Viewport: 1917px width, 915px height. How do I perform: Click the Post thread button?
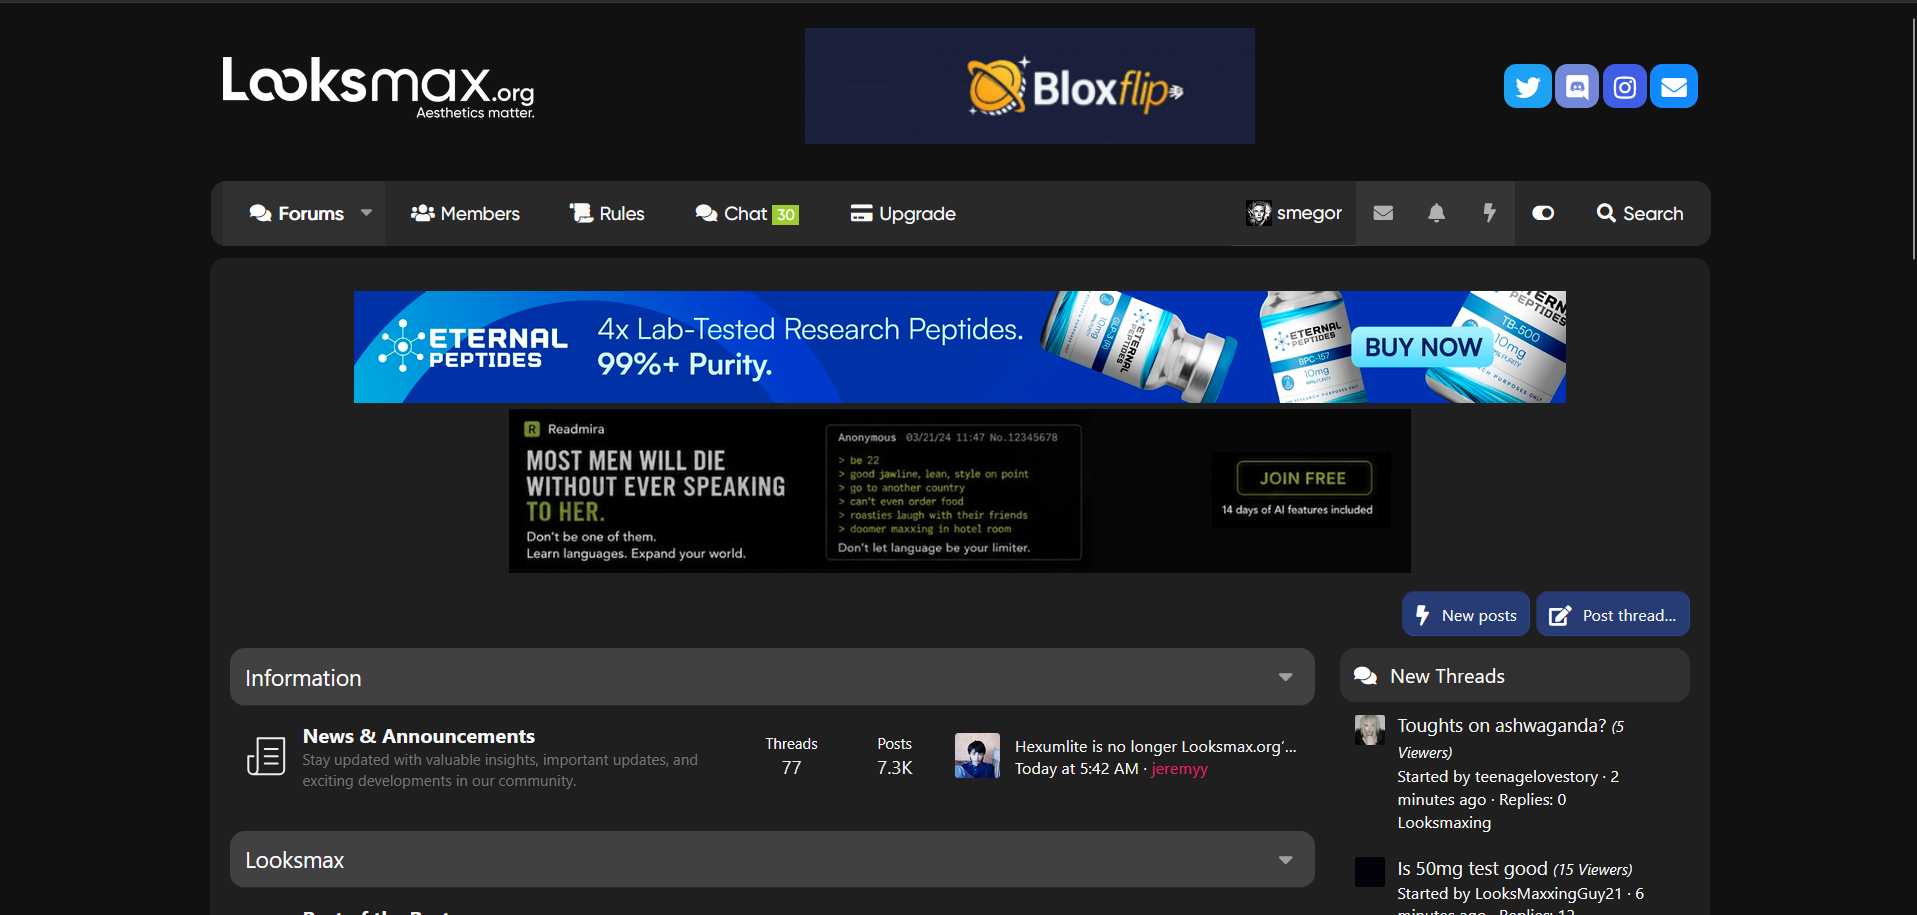pyautogui.click(x=1613, y=615)
